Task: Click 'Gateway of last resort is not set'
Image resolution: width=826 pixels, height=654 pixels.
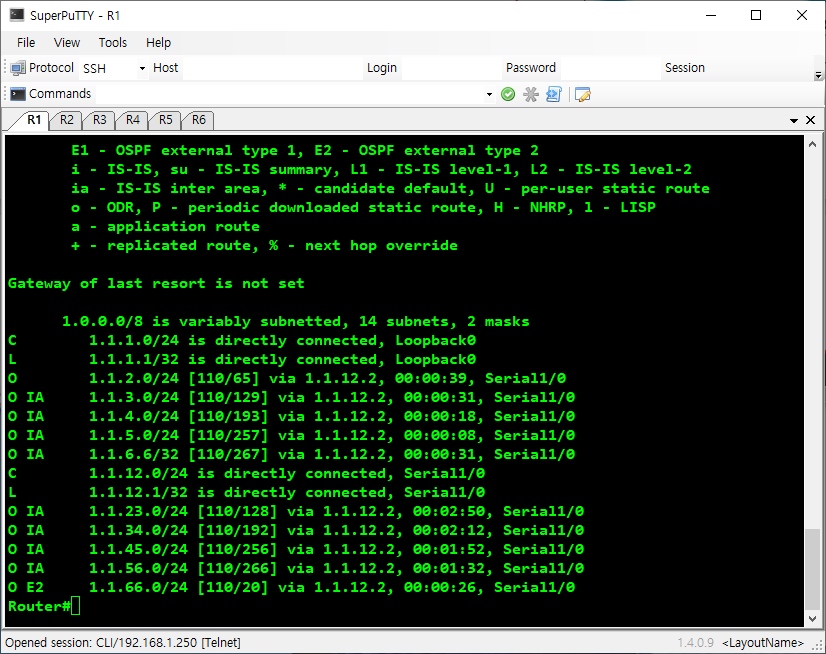Action: tap(156, 284)
